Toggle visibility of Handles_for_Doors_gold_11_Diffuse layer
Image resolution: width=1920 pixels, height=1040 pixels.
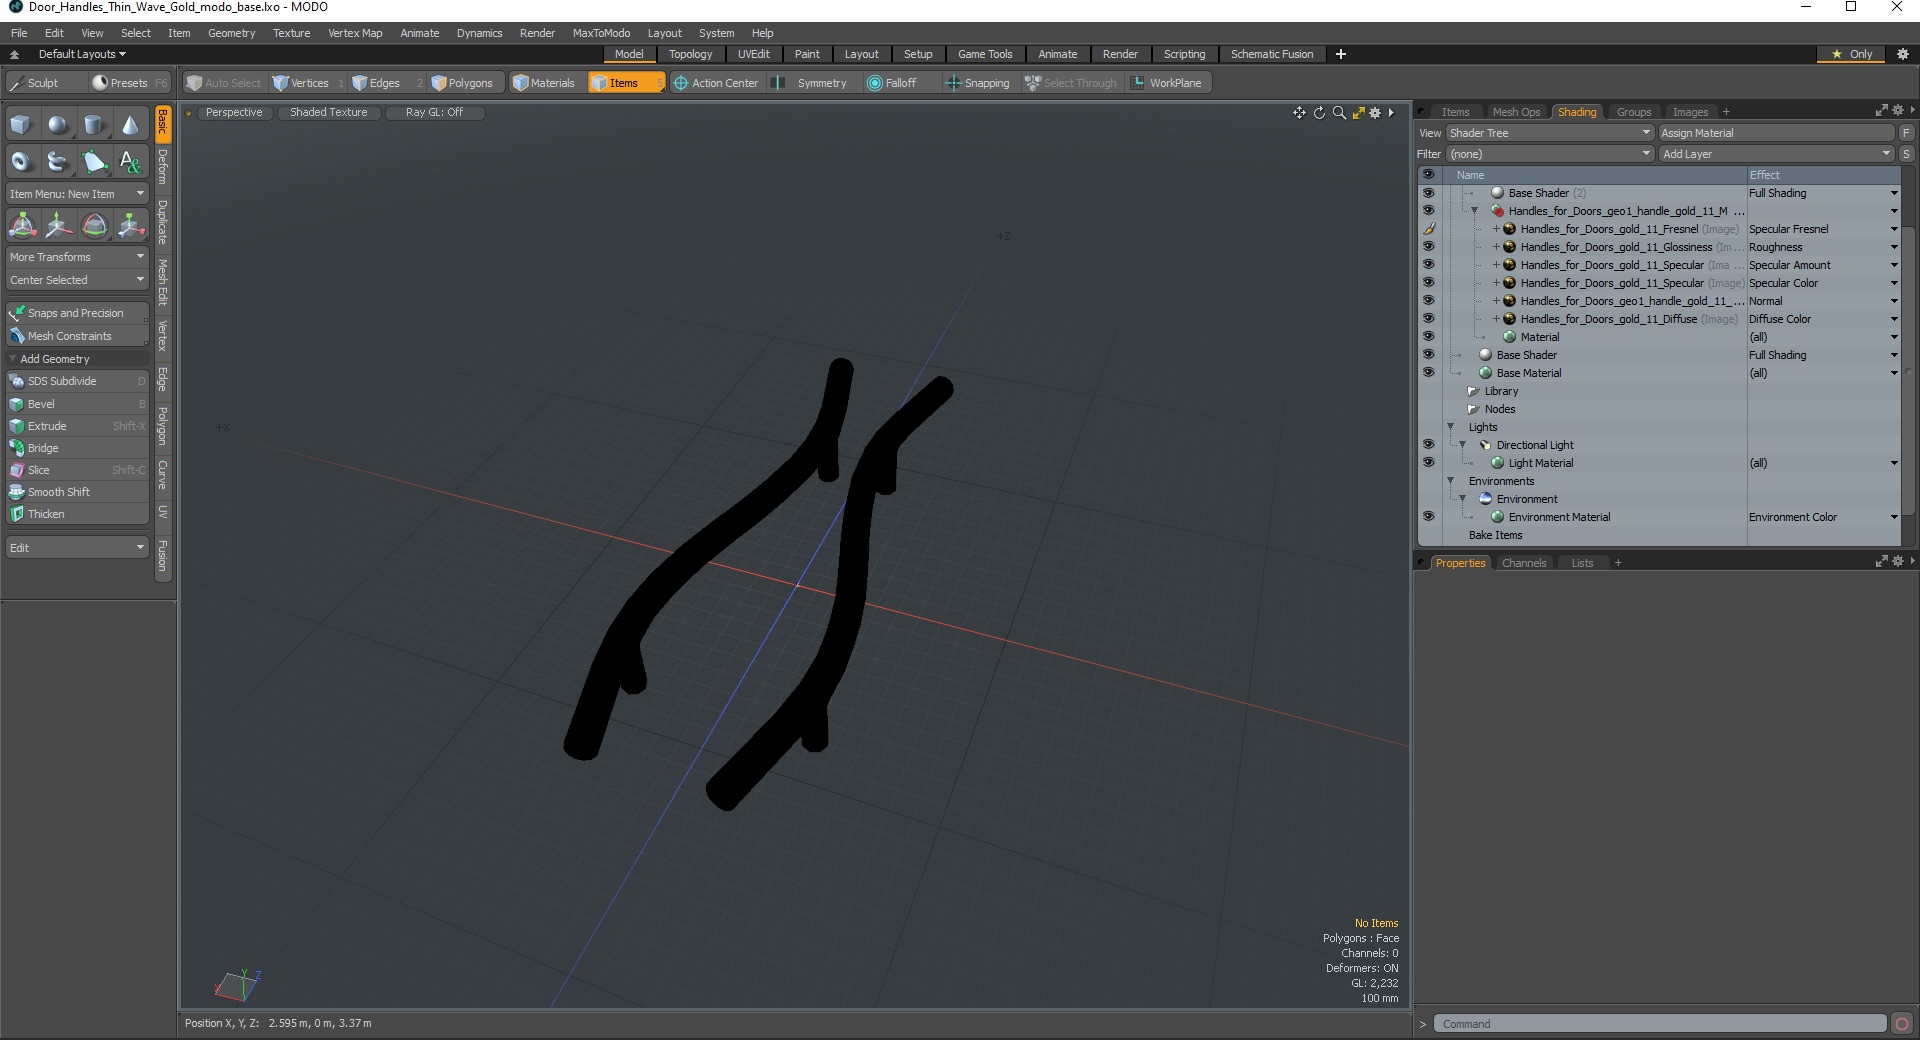pyautogui.click(x=1428, y=319)
